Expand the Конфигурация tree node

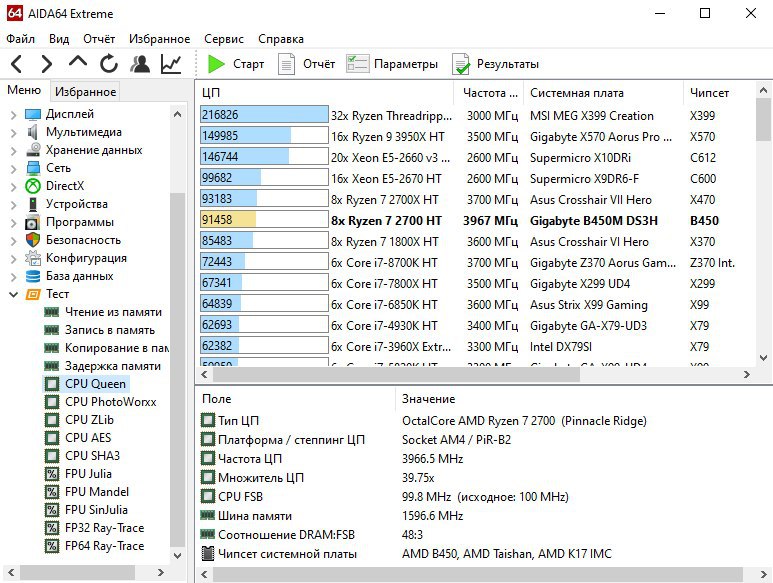pos(13,258)
